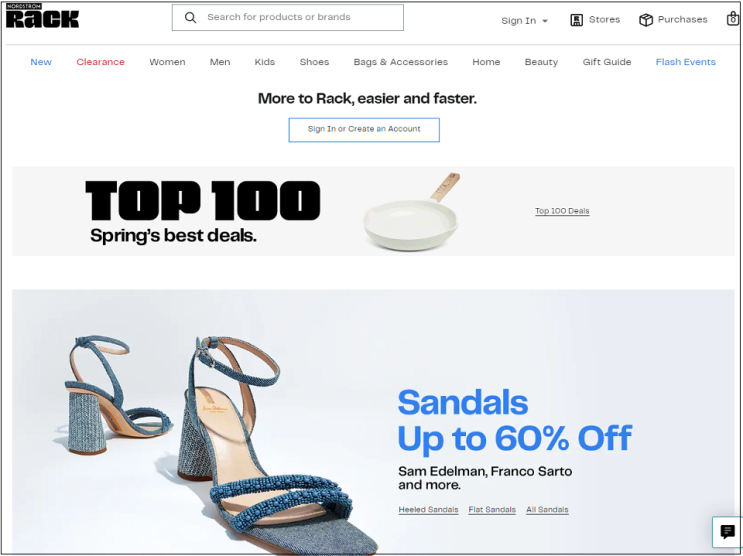Go to the Women category
The height and width of the screenshot is (556, 743).
[167, 62]
